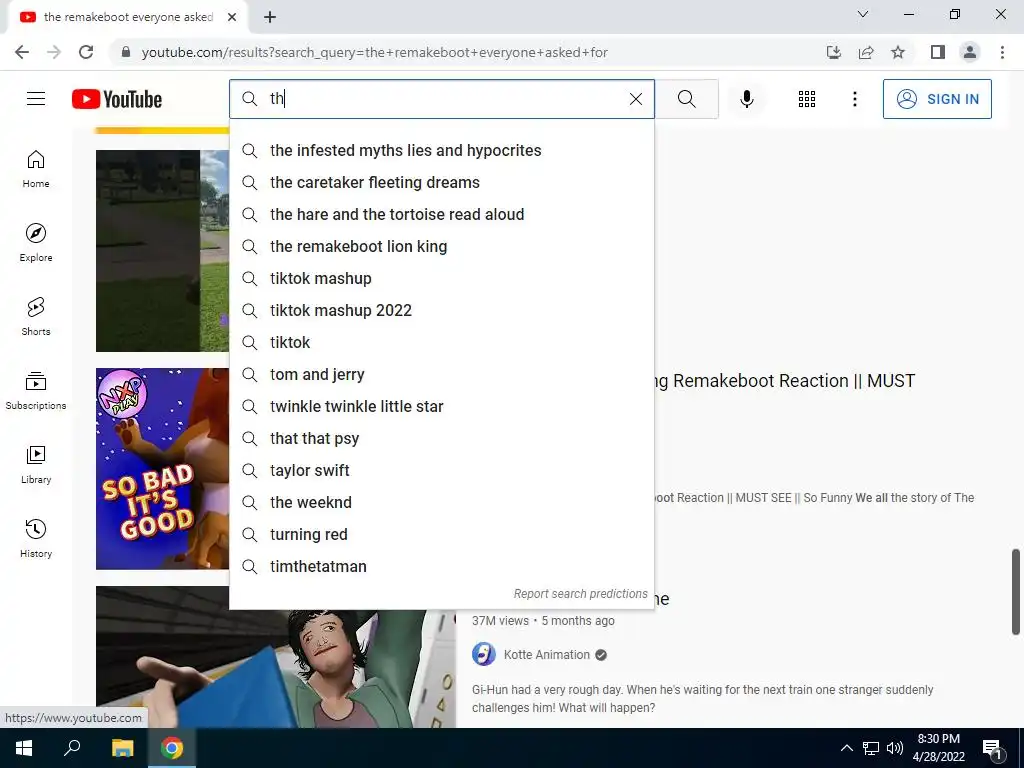Viewport: 1024px width, 768px height.
Task: Click the volume speaker tray icon
Action: [x=895, y=748]
